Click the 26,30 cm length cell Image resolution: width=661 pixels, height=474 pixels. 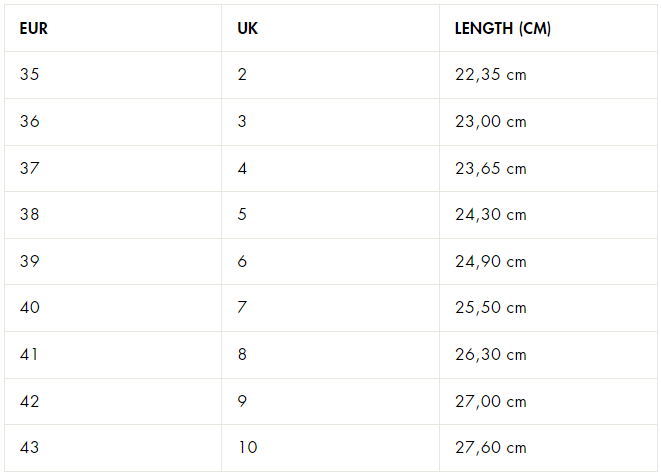click(490, 354)
